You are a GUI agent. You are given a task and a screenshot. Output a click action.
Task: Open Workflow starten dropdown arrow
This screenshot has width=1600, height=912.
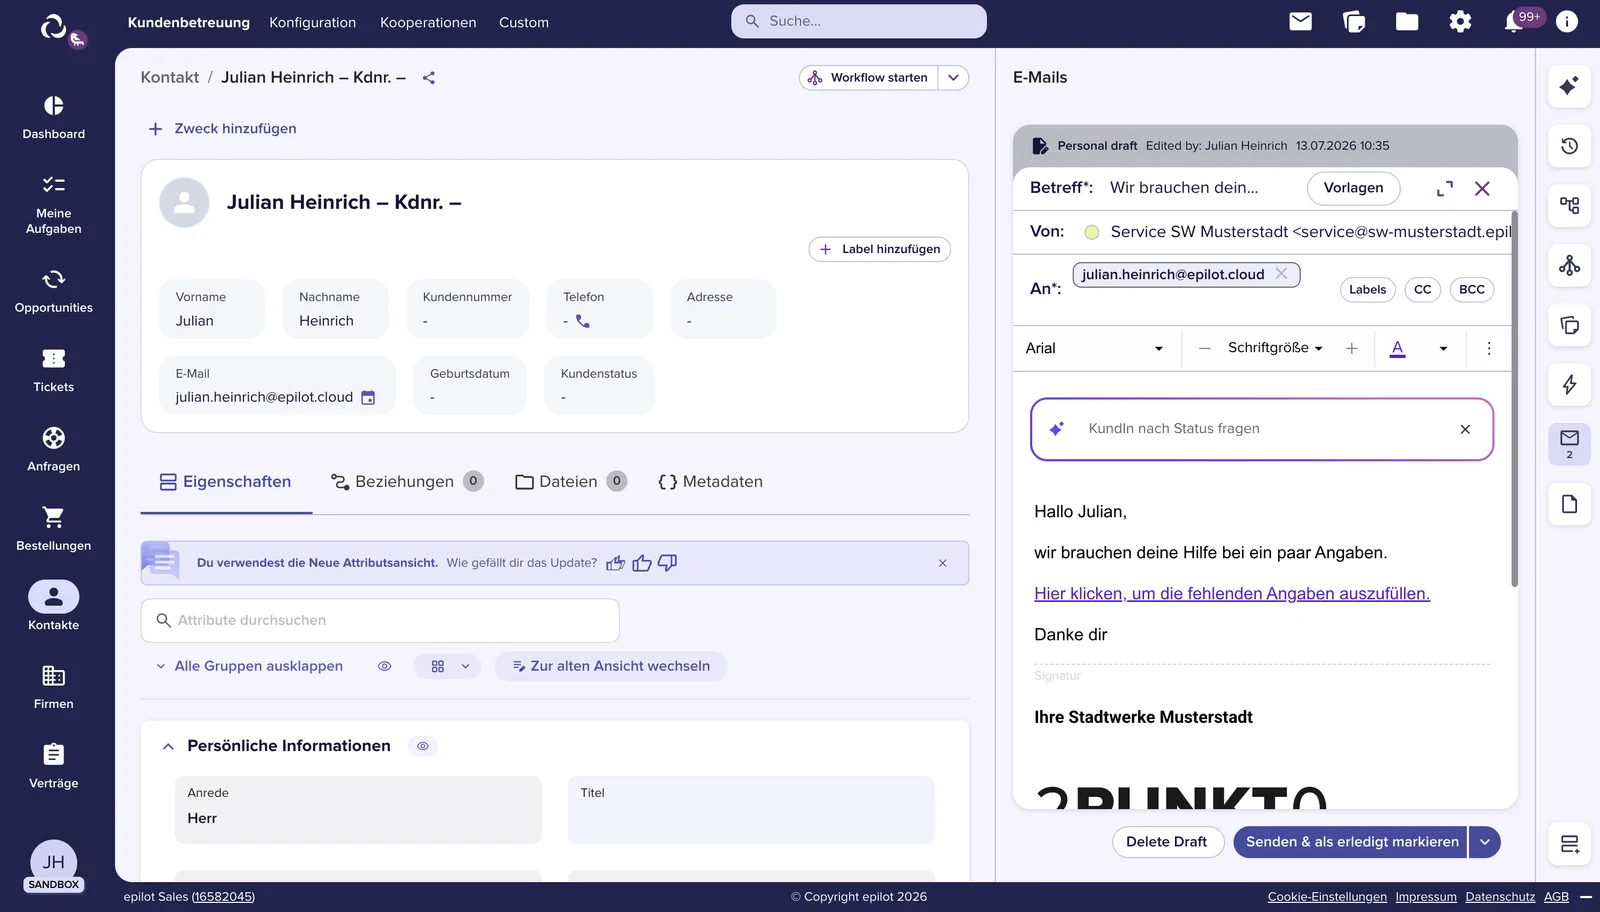[954, 78]
